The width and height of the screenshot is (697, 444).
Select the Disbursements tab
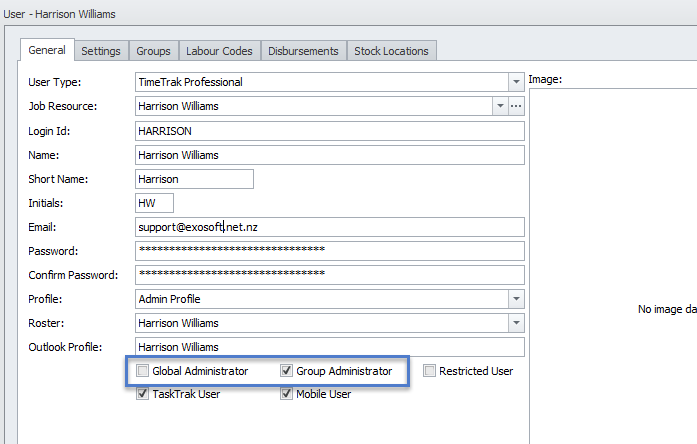304,51
